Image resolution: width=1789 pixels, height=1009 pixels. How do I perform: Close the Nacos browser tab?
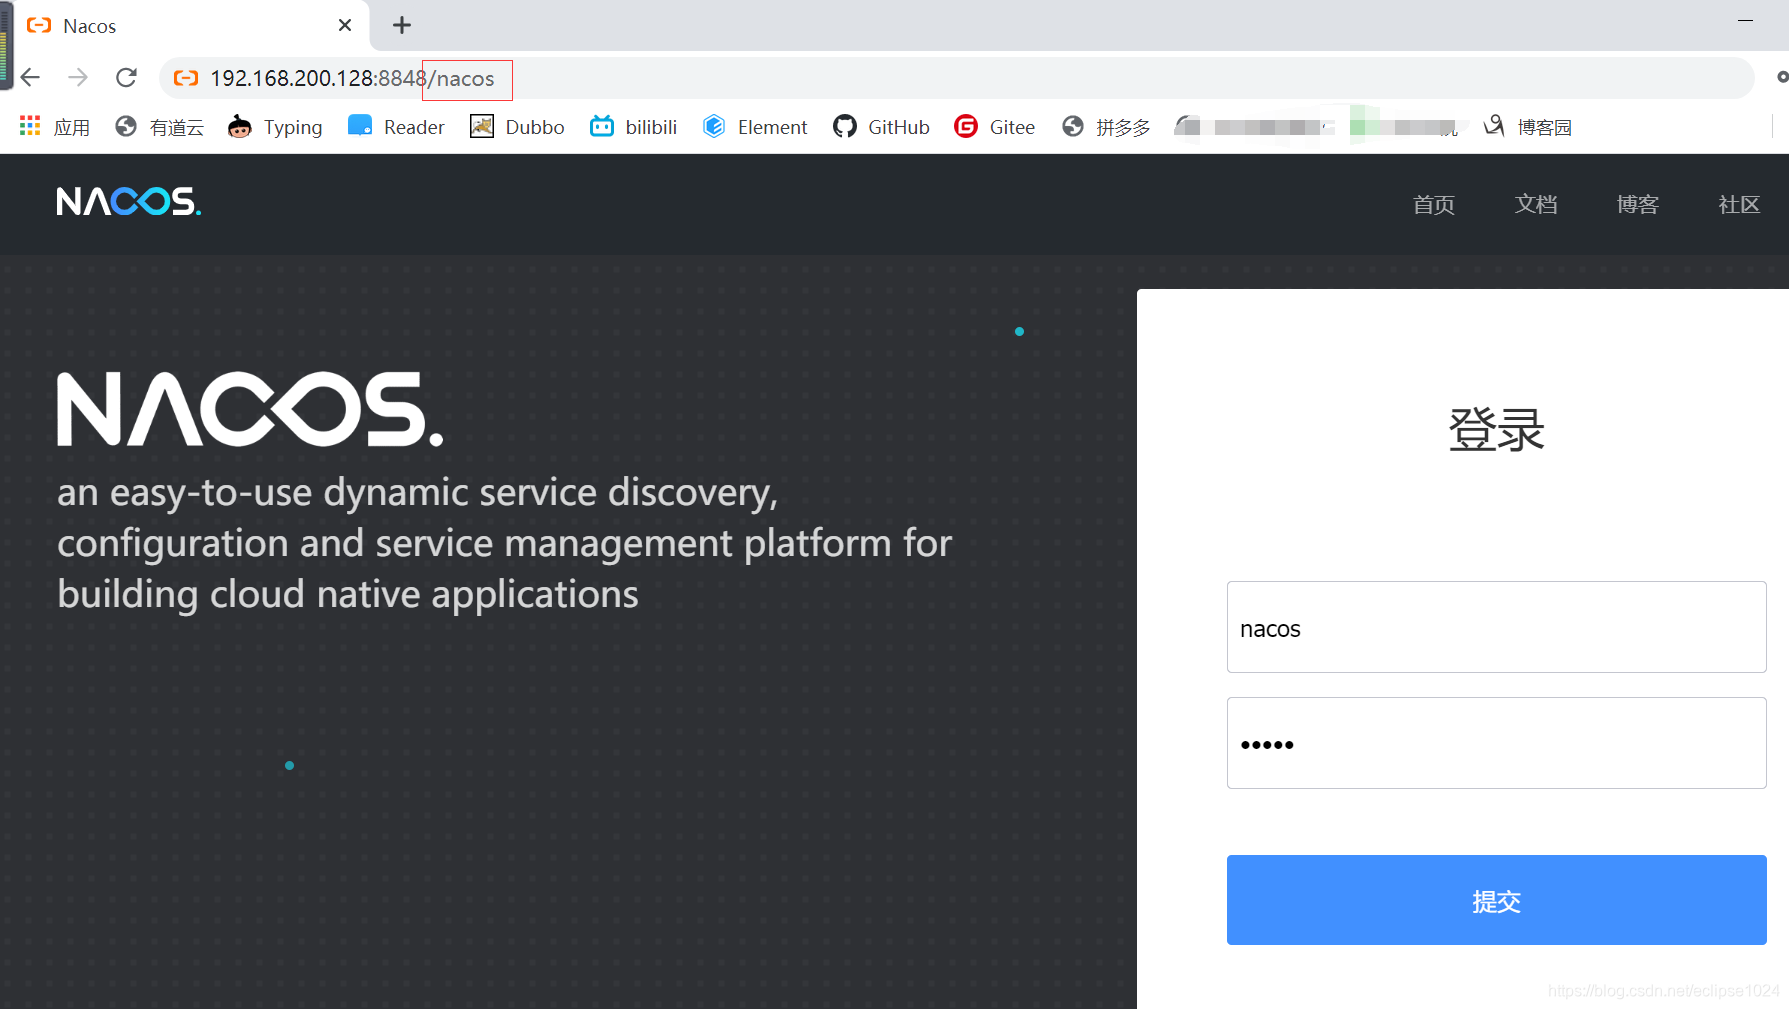tap(345, 25)
